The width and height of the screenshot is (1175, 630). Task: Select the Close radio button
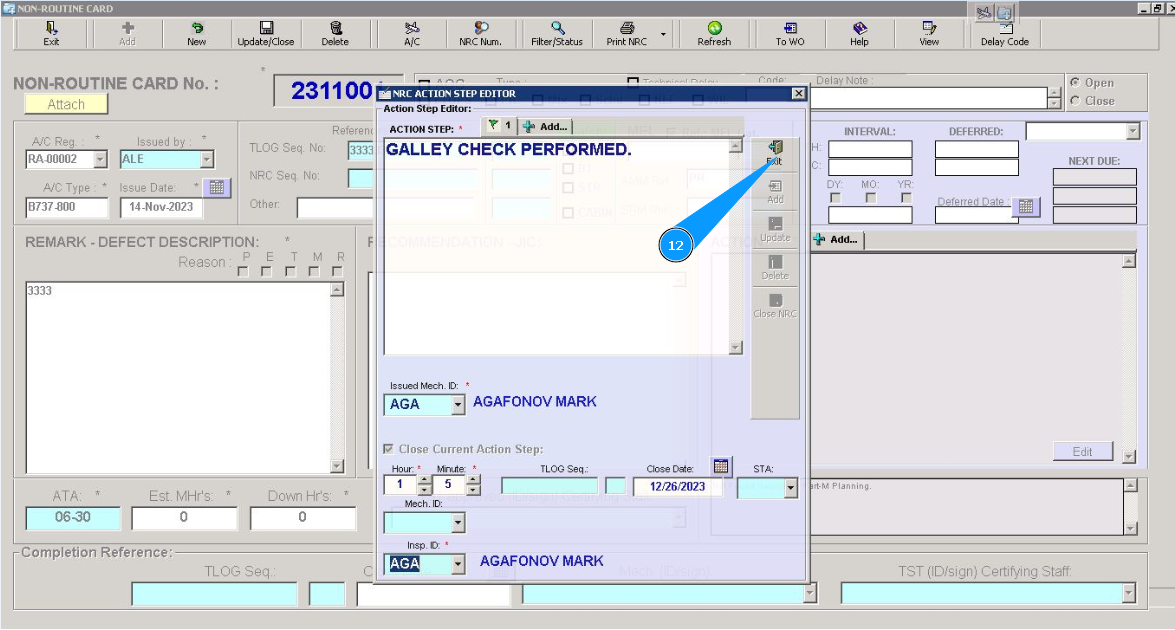point(1075,100)
